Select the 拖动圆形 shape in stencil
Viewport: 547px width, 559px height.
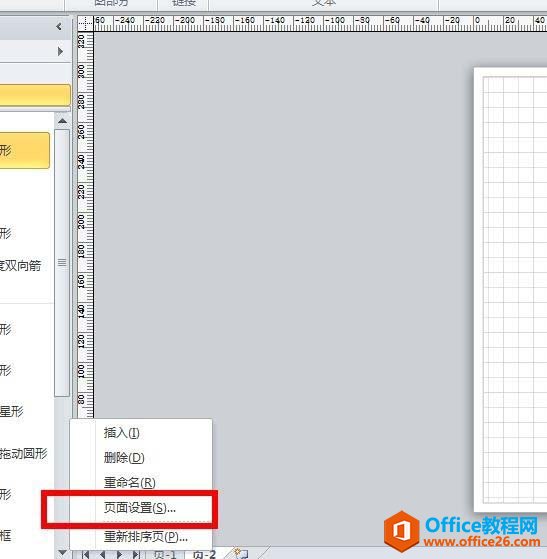coord(24,453)
